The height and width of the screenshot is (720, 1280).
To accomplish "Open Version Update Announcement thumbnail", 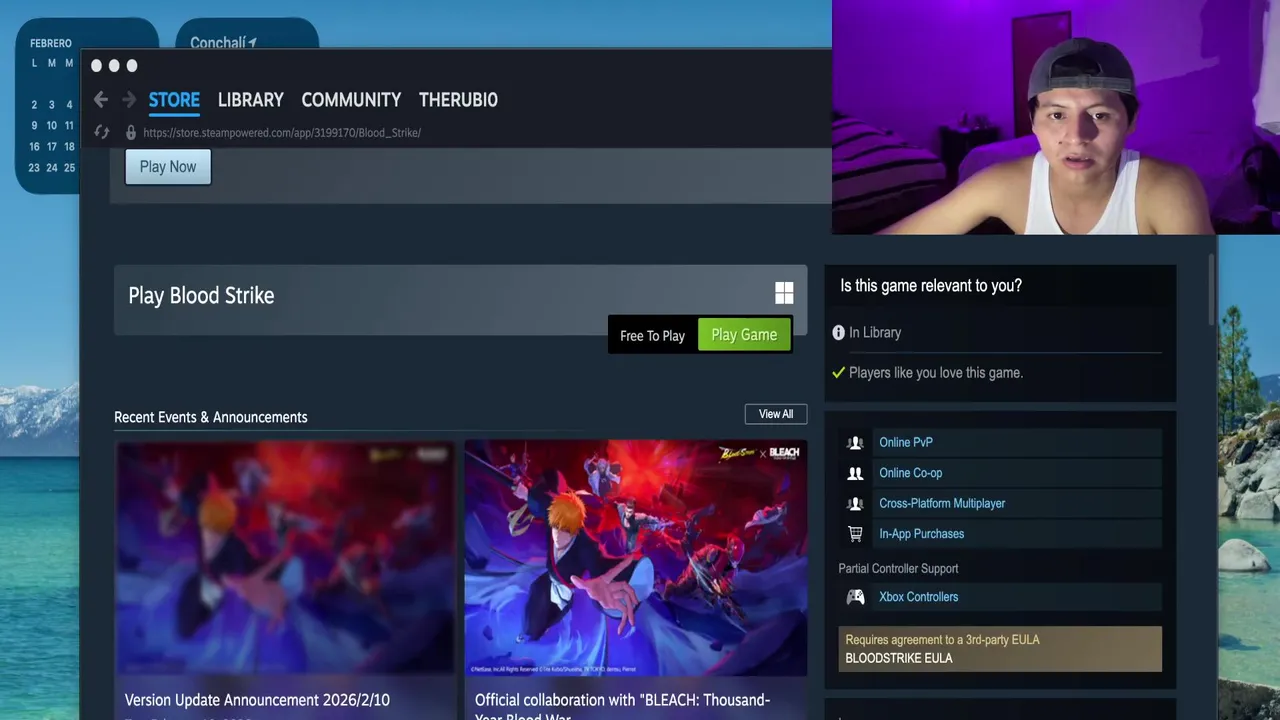I will pos(285,558).
